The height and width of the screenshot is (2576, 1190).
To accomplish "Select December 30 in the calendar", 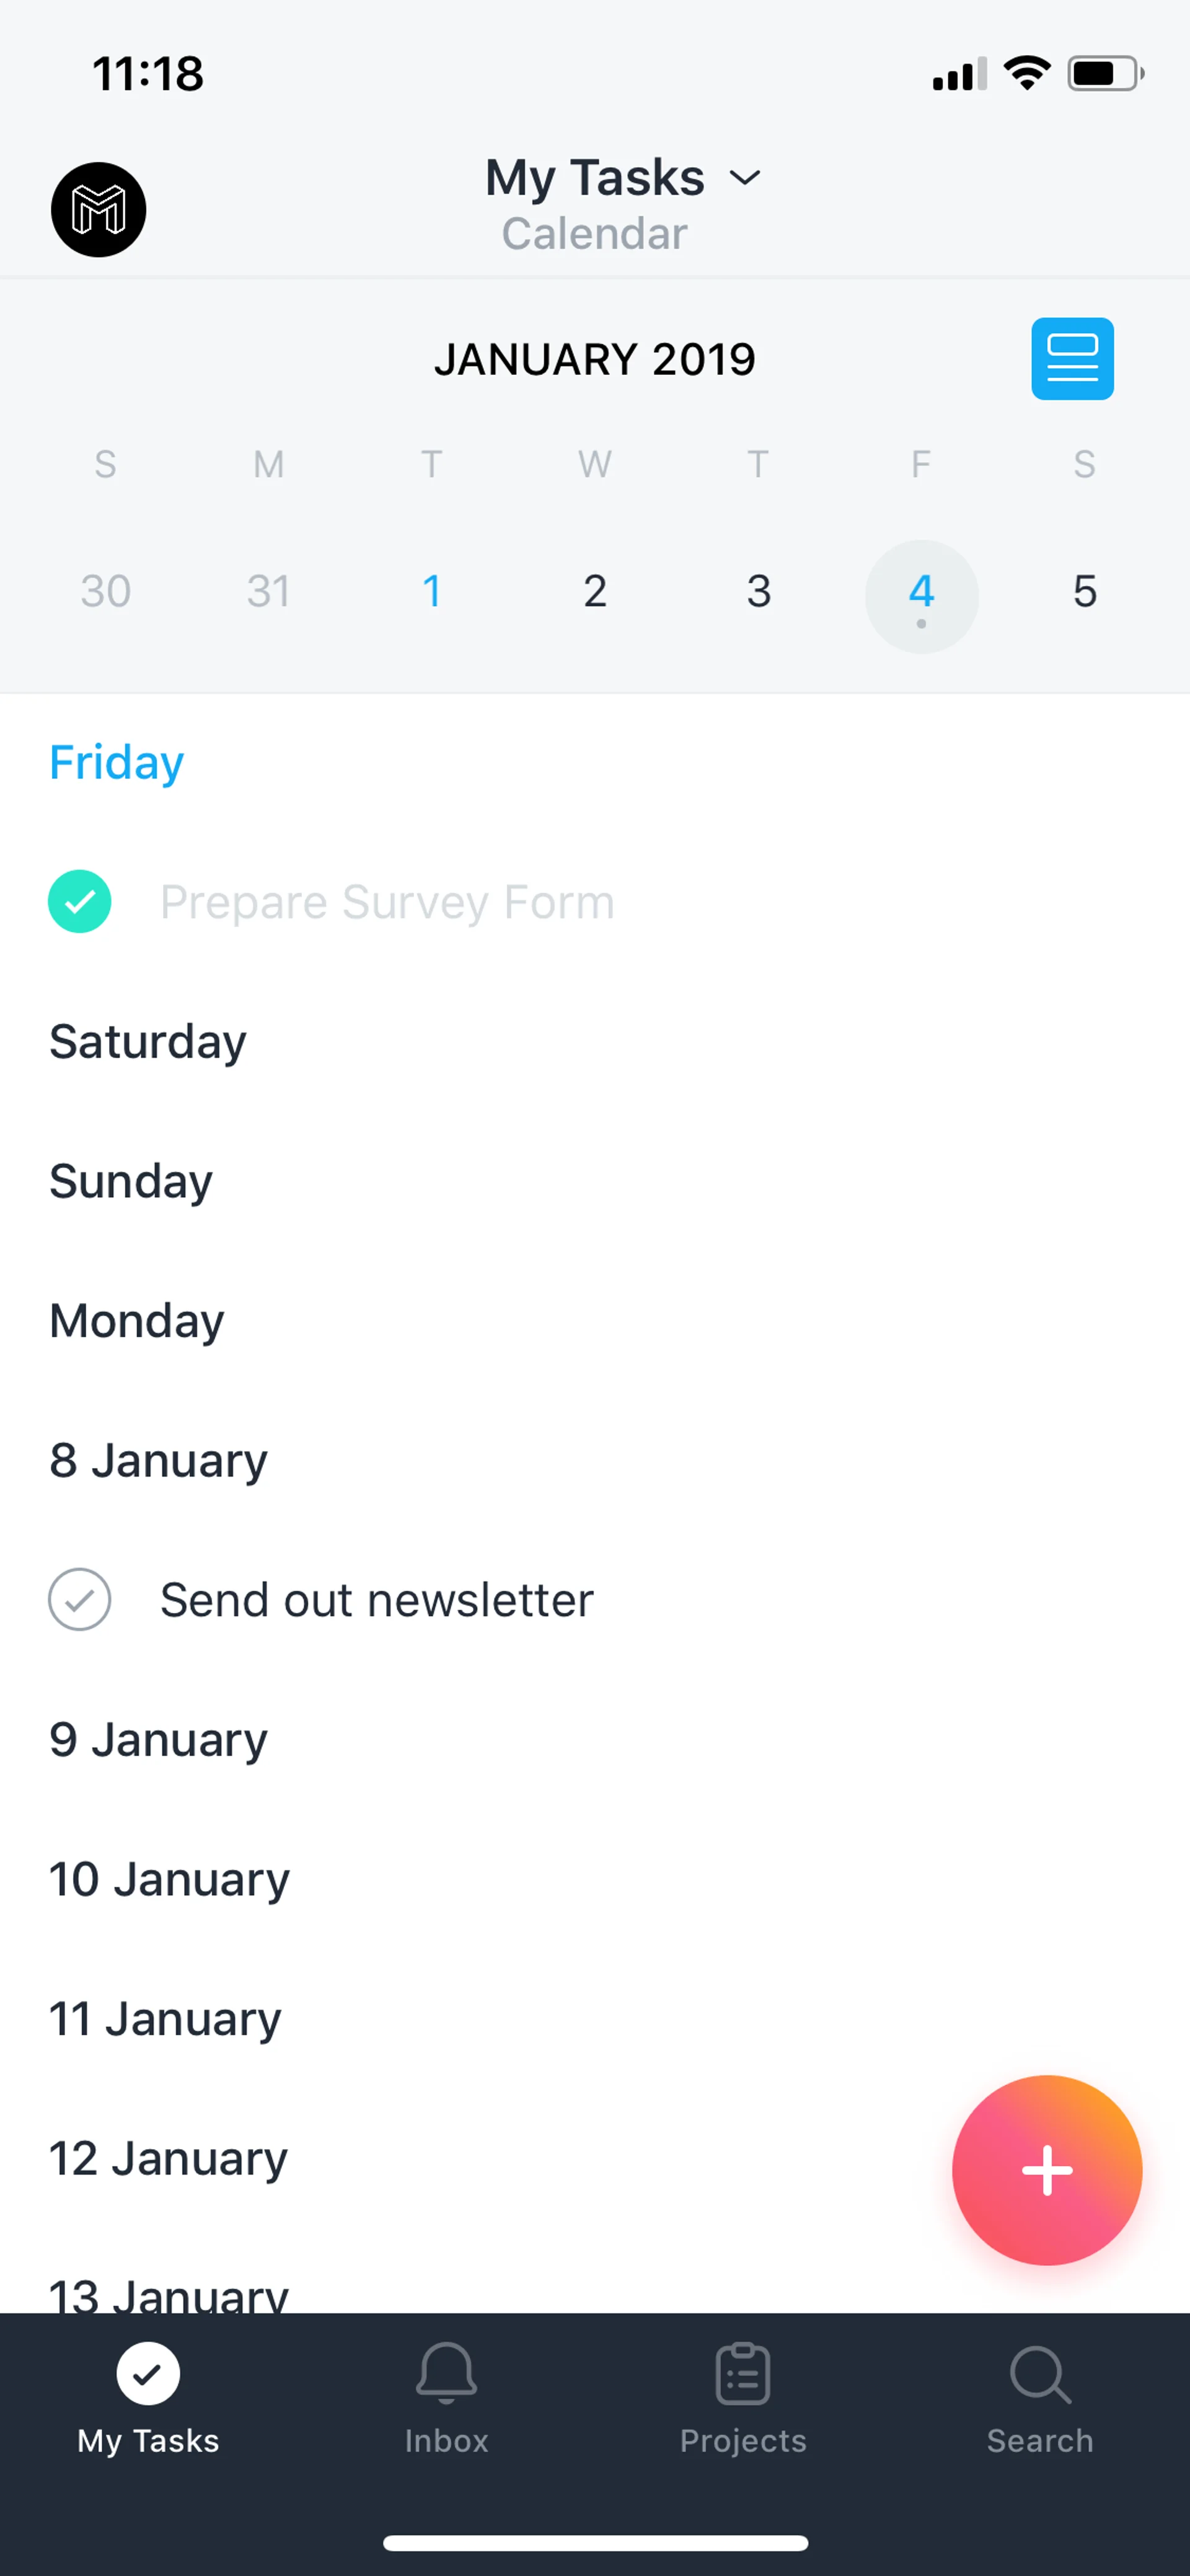I will click(106, 592).
